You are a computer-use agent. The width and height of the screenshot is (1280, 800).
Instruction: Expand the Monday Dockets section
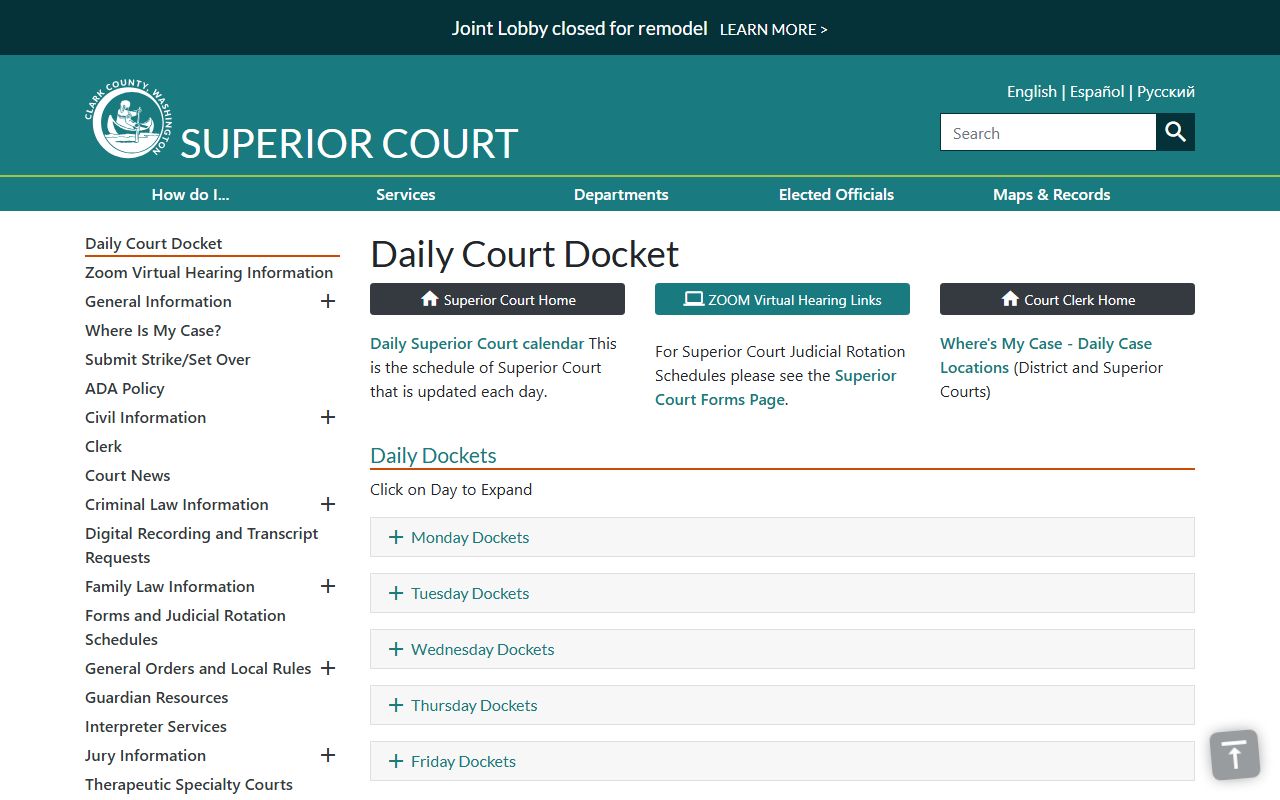point(782,537)
